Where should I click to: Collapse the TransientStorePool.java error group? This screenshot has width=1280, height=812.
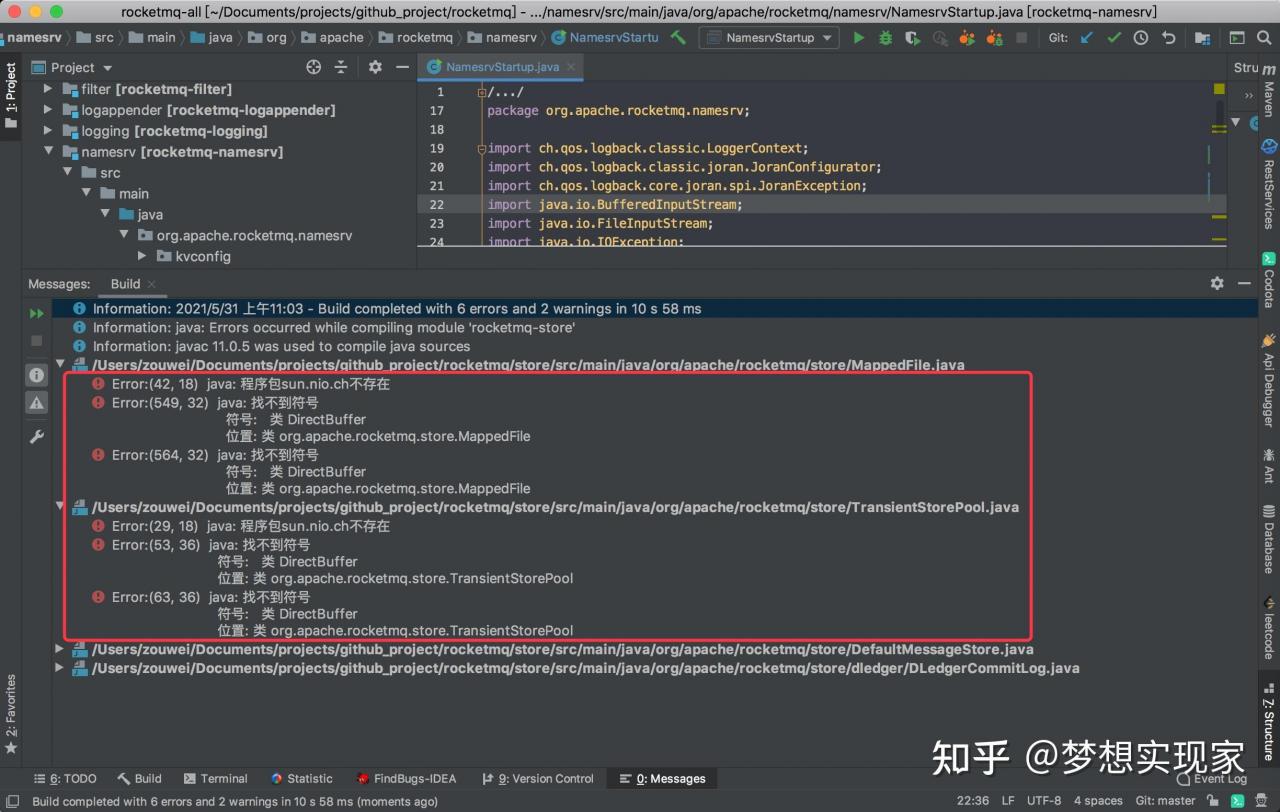tap(60, 507)
